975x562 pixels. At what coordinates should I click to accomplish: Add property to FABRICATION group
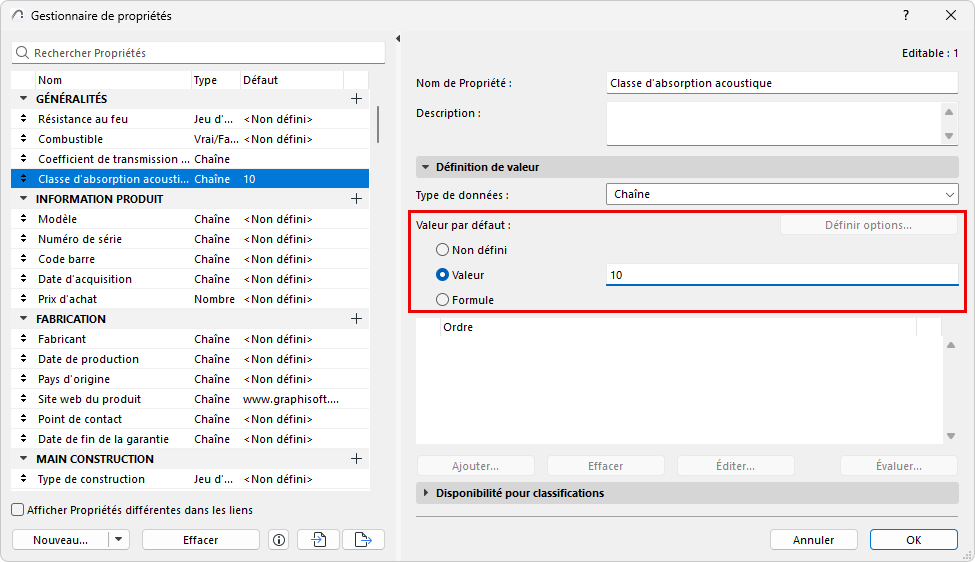pyautogui.click(x=356, y=318)
